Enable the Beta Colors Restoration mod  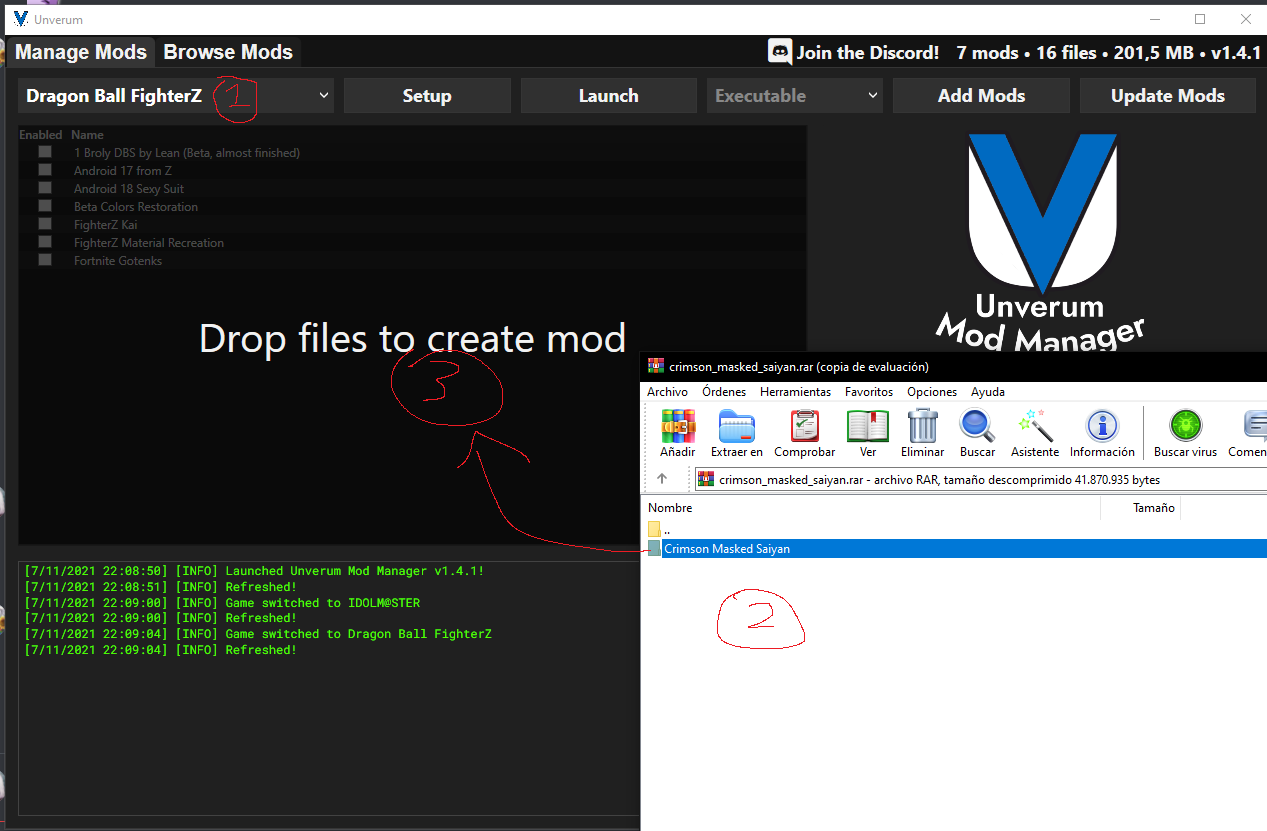click(45, 206)
